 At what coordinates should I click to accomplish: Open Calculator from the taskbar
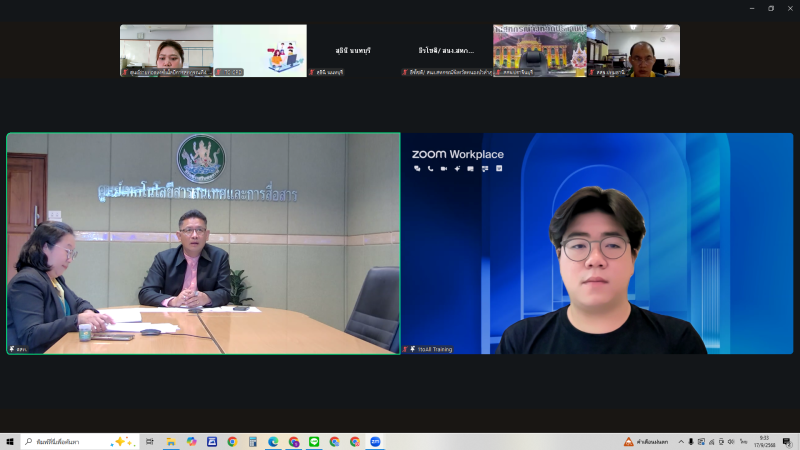(252, 441)
